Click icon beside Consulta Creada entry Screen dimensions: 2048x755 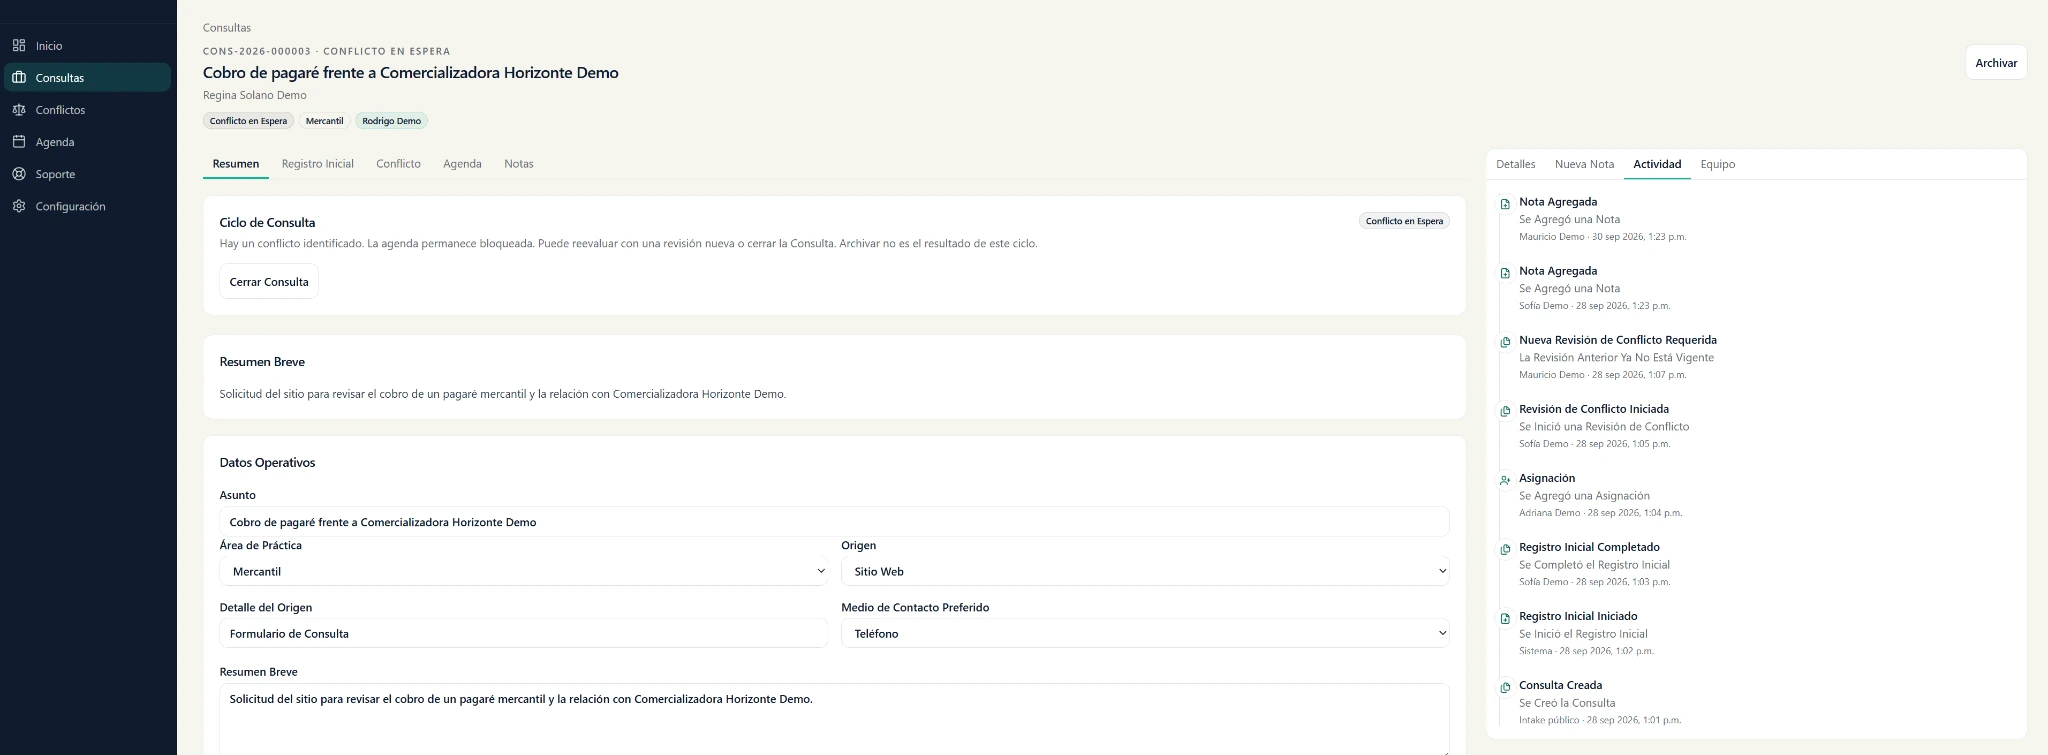(1505, 687)
